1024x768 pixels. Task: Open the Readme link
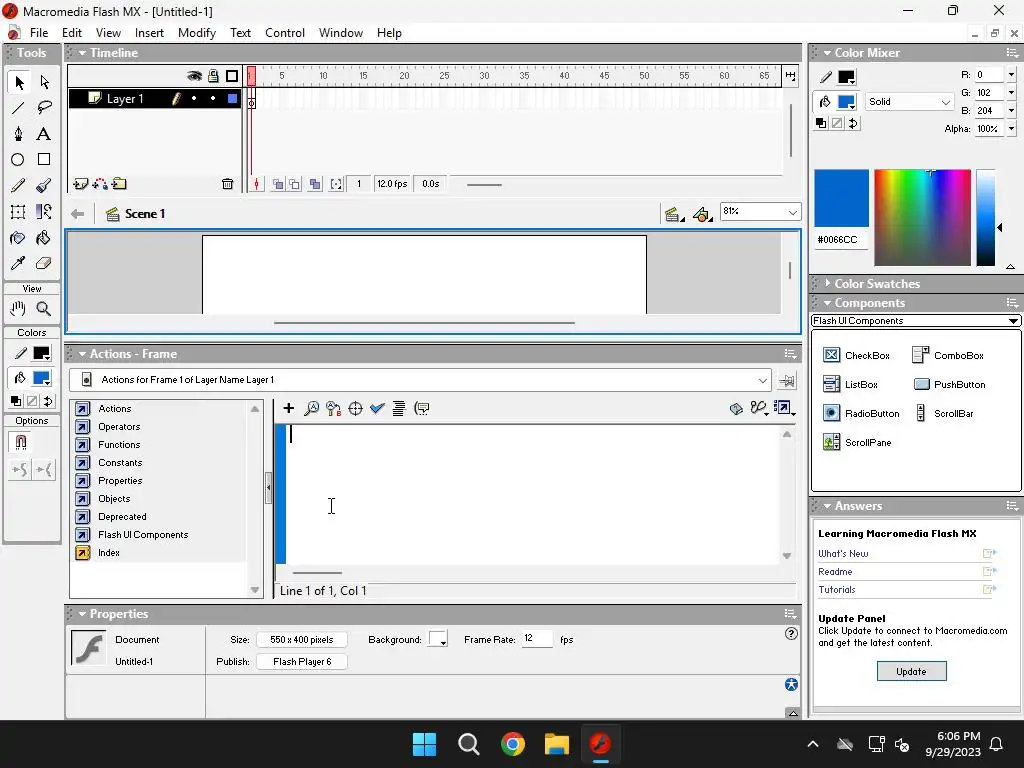click(x=835, y=572)
